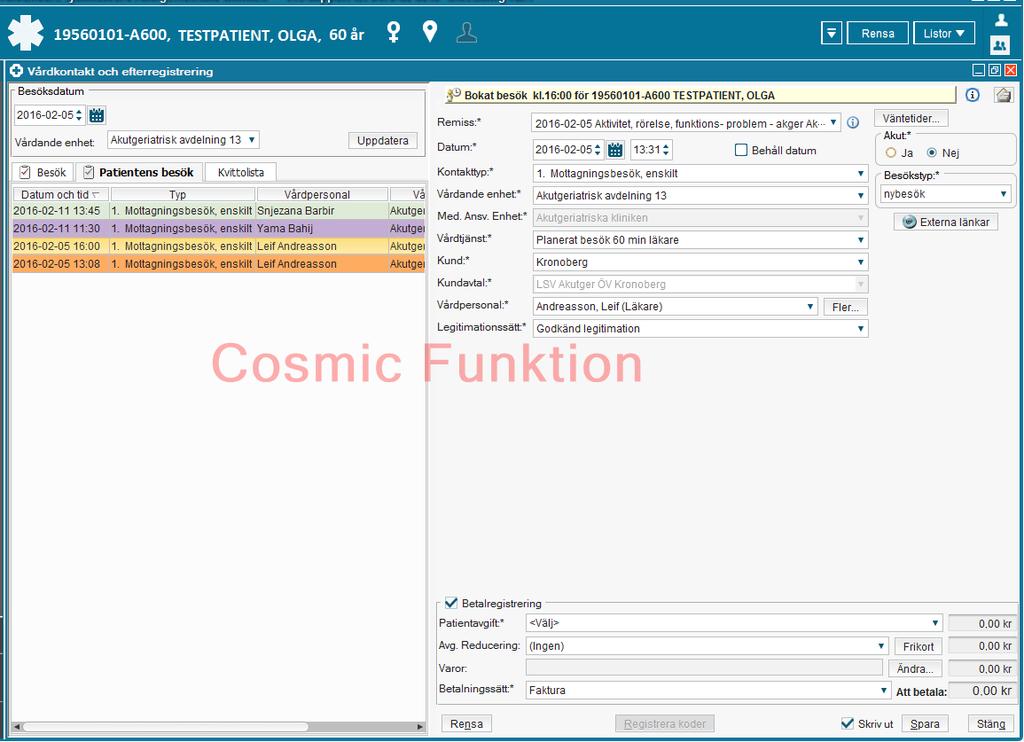1024x742 pixels.
Task: Sort by Datum och tid column header
Action: [x=61, y=194]
